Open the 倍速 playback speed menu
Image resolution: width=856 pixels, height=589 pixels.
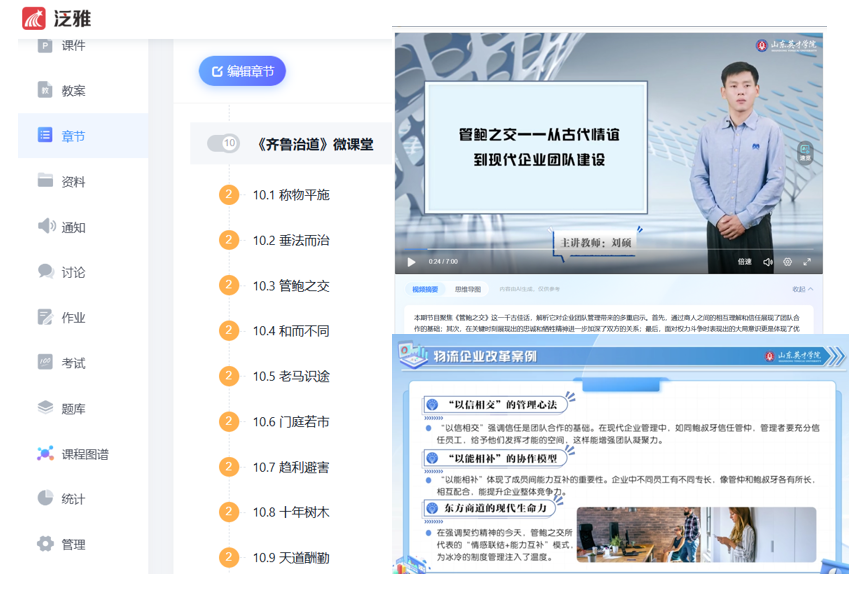tap(745, 262)
